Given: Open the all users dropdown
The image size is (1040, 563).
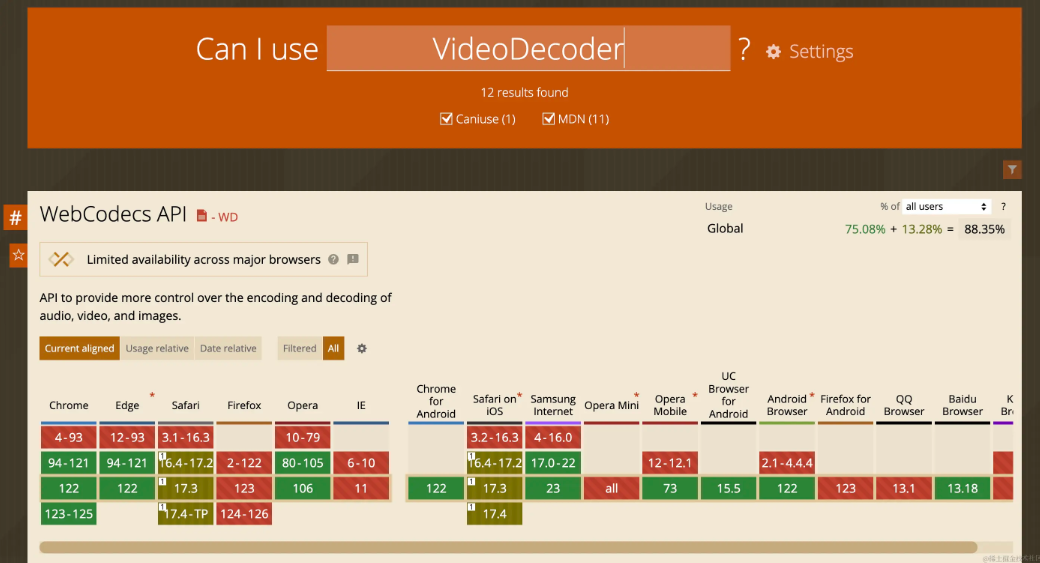Looking at the screenshot, I should point(946,207).
